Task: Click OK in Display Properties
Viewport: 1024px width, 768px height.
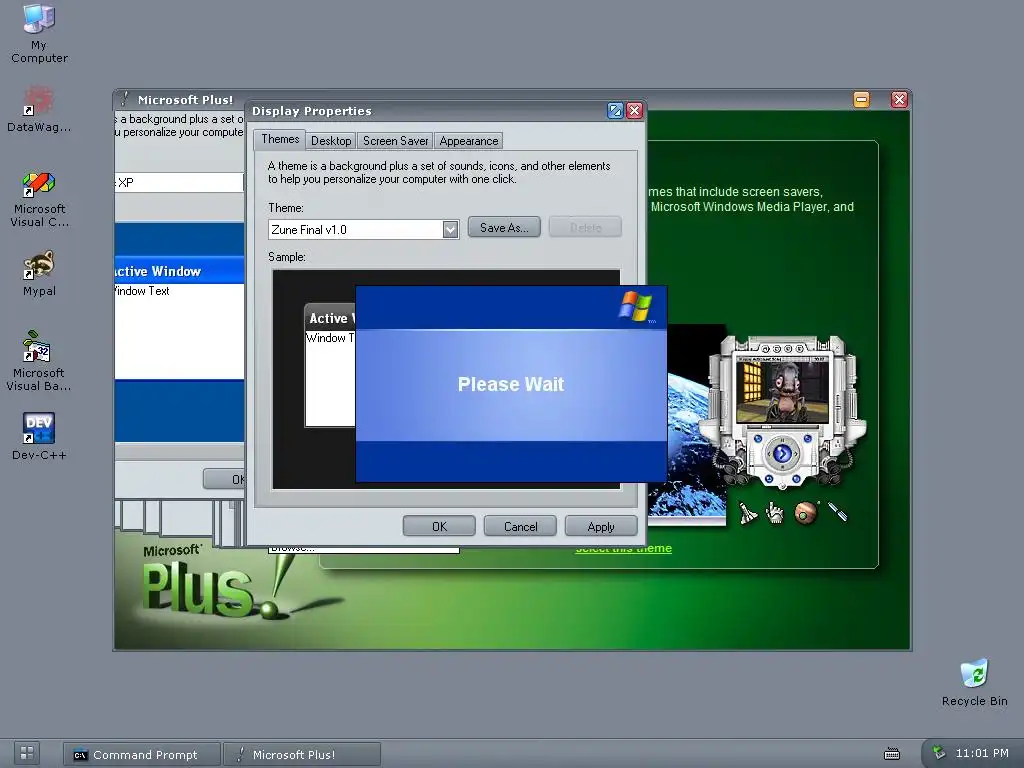Action: 440,526
